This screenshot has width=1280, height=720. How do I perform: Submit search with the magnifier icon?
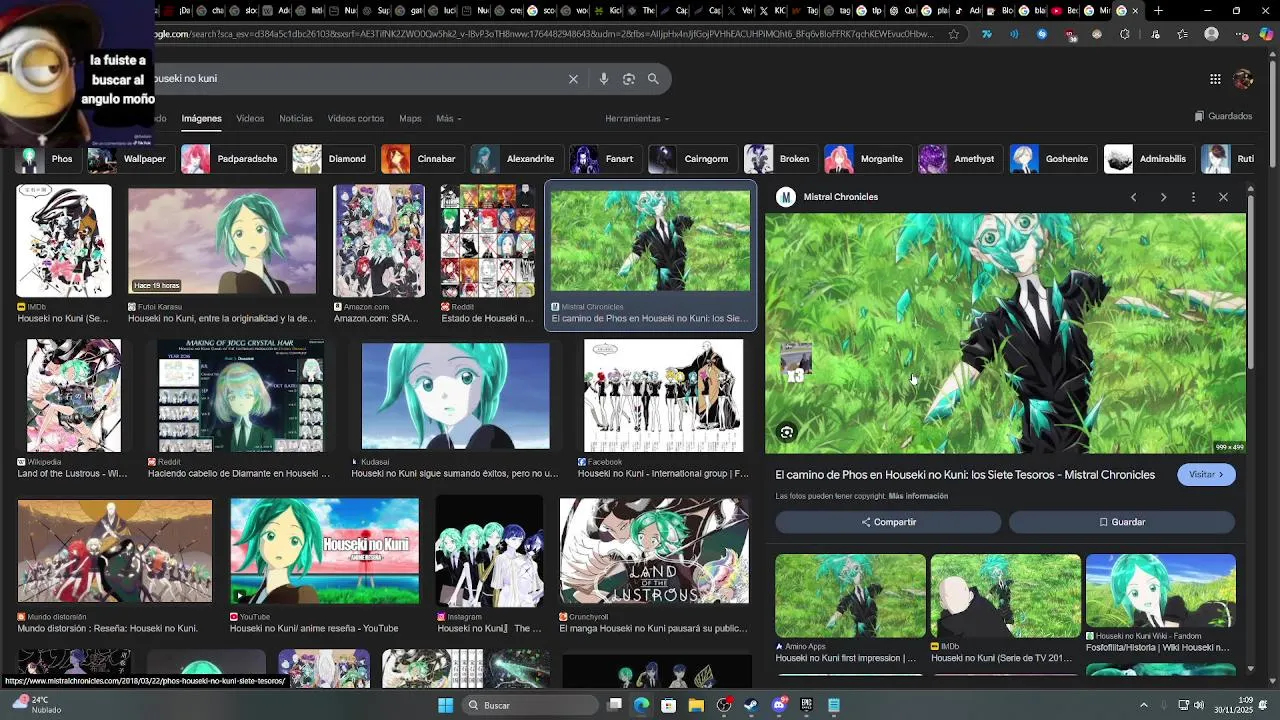[x=653, y=79]
